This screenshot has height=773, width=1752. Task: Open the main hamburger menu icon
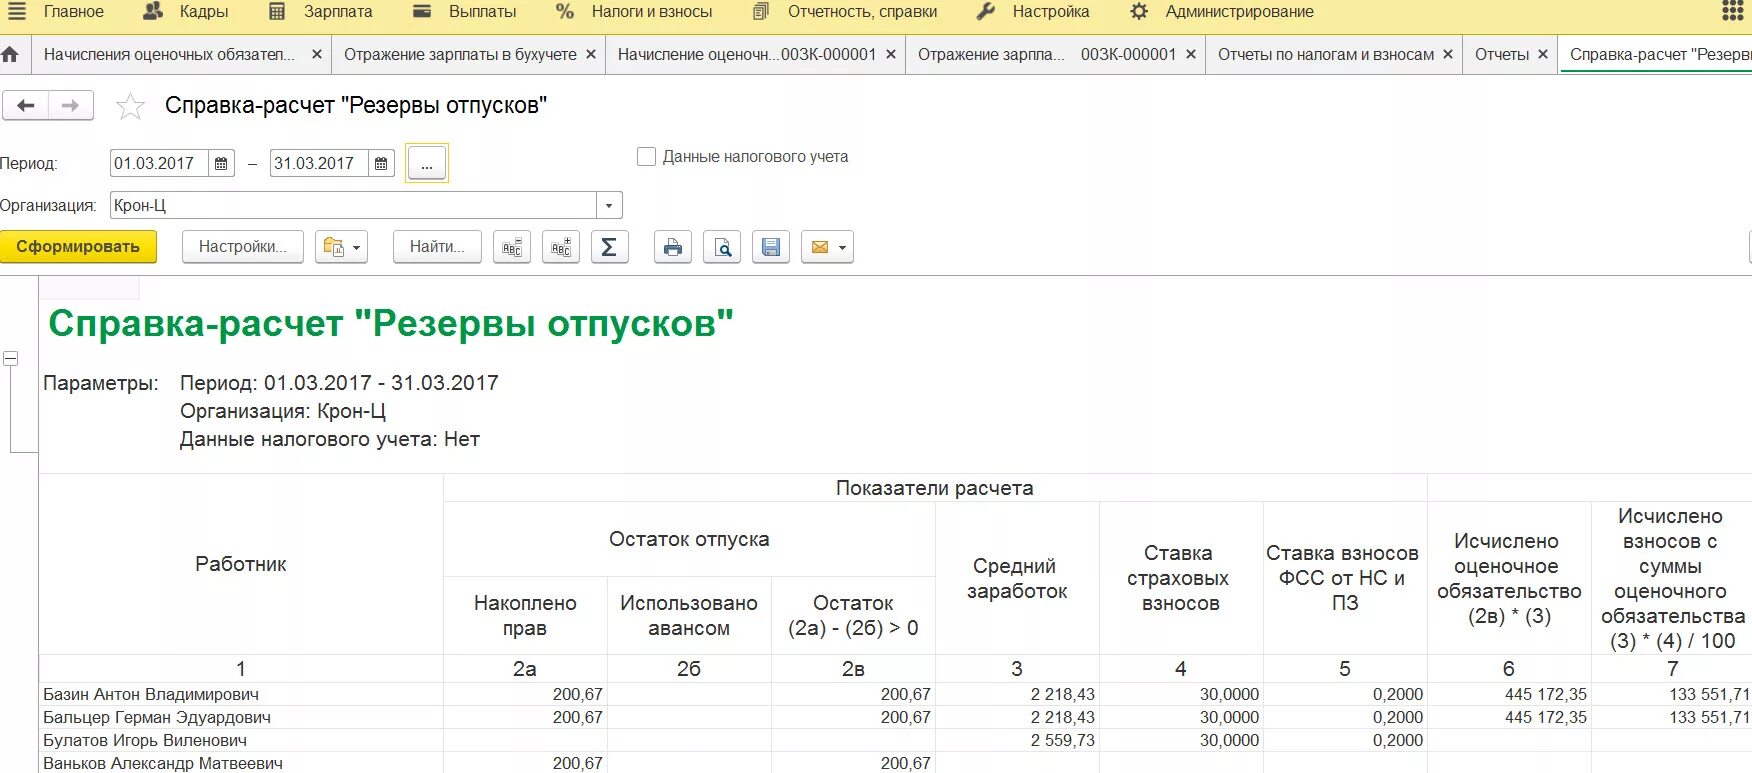pyautogui.click(x=17, y=12)
